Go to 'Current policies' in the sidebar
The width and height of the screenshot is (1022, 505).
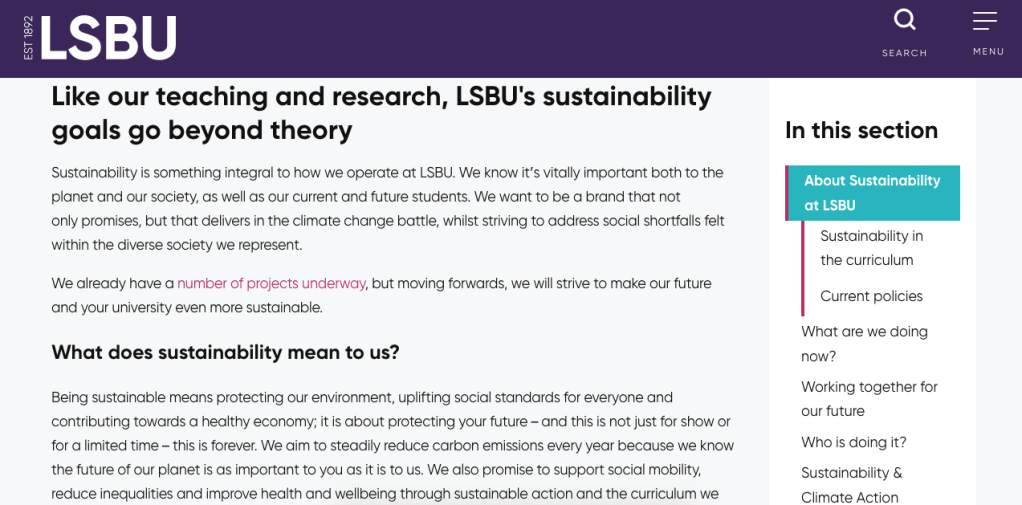click(x=871, y=296)
